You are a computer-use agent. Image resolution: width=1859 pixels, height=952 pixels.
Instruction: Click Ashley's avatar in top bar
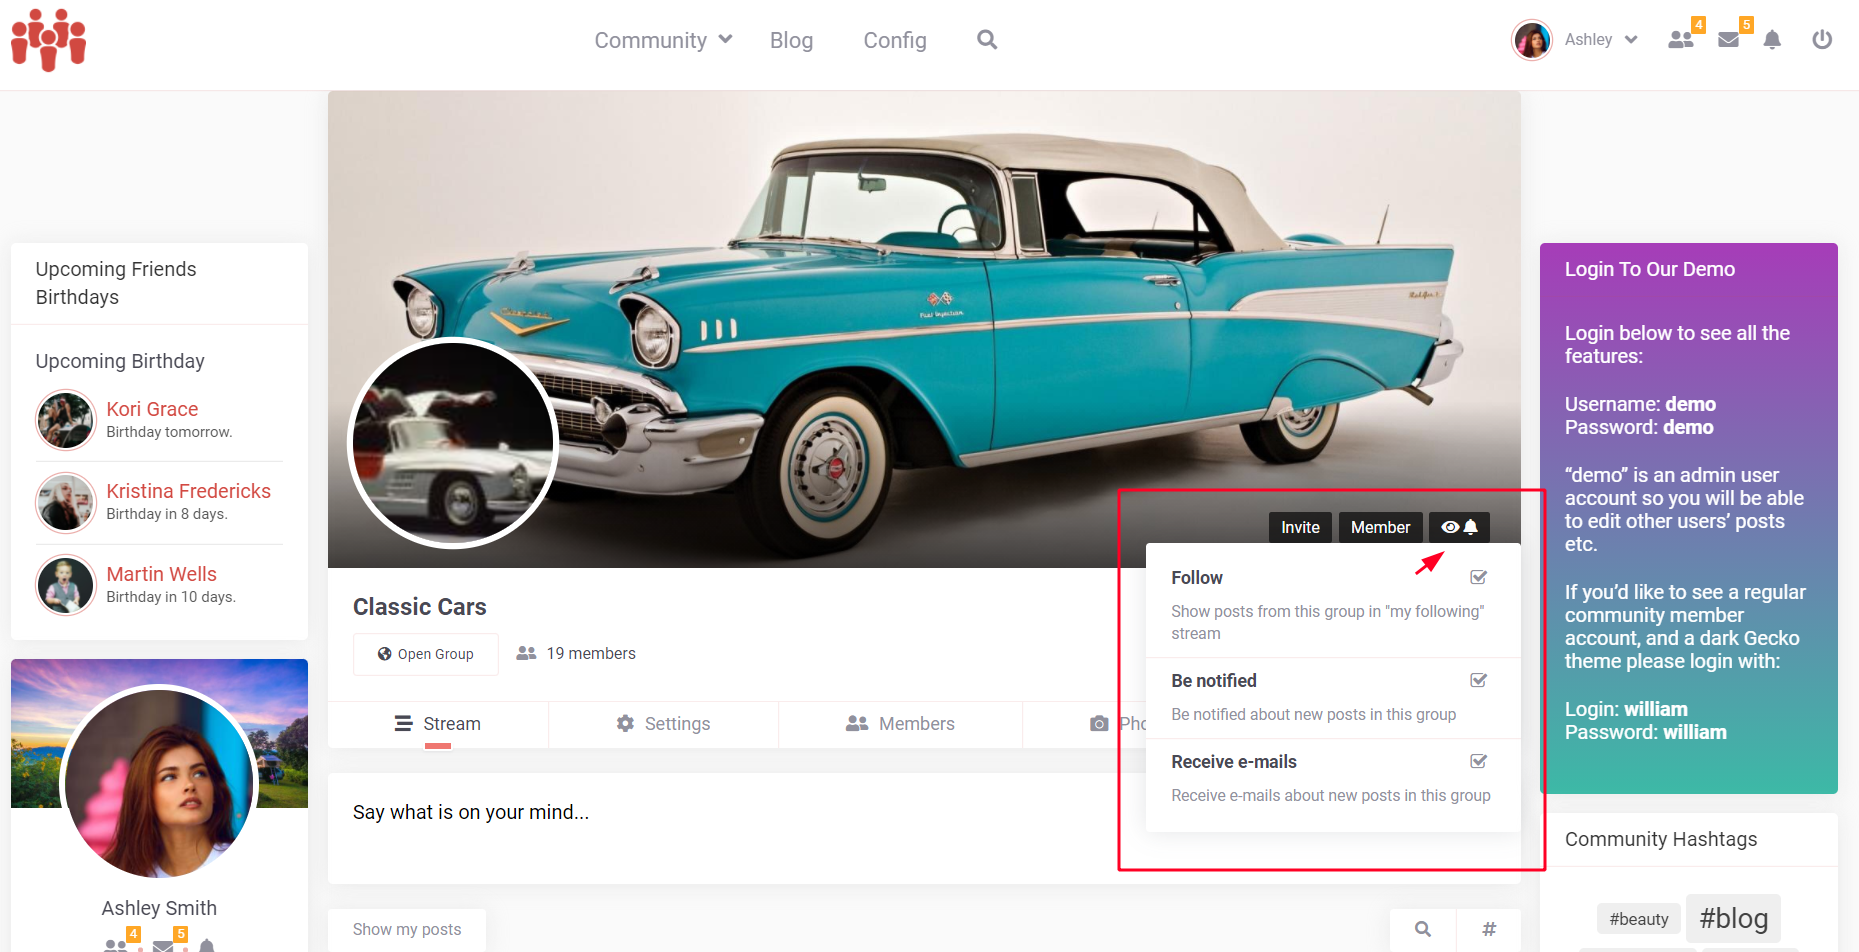[1532, 40]
